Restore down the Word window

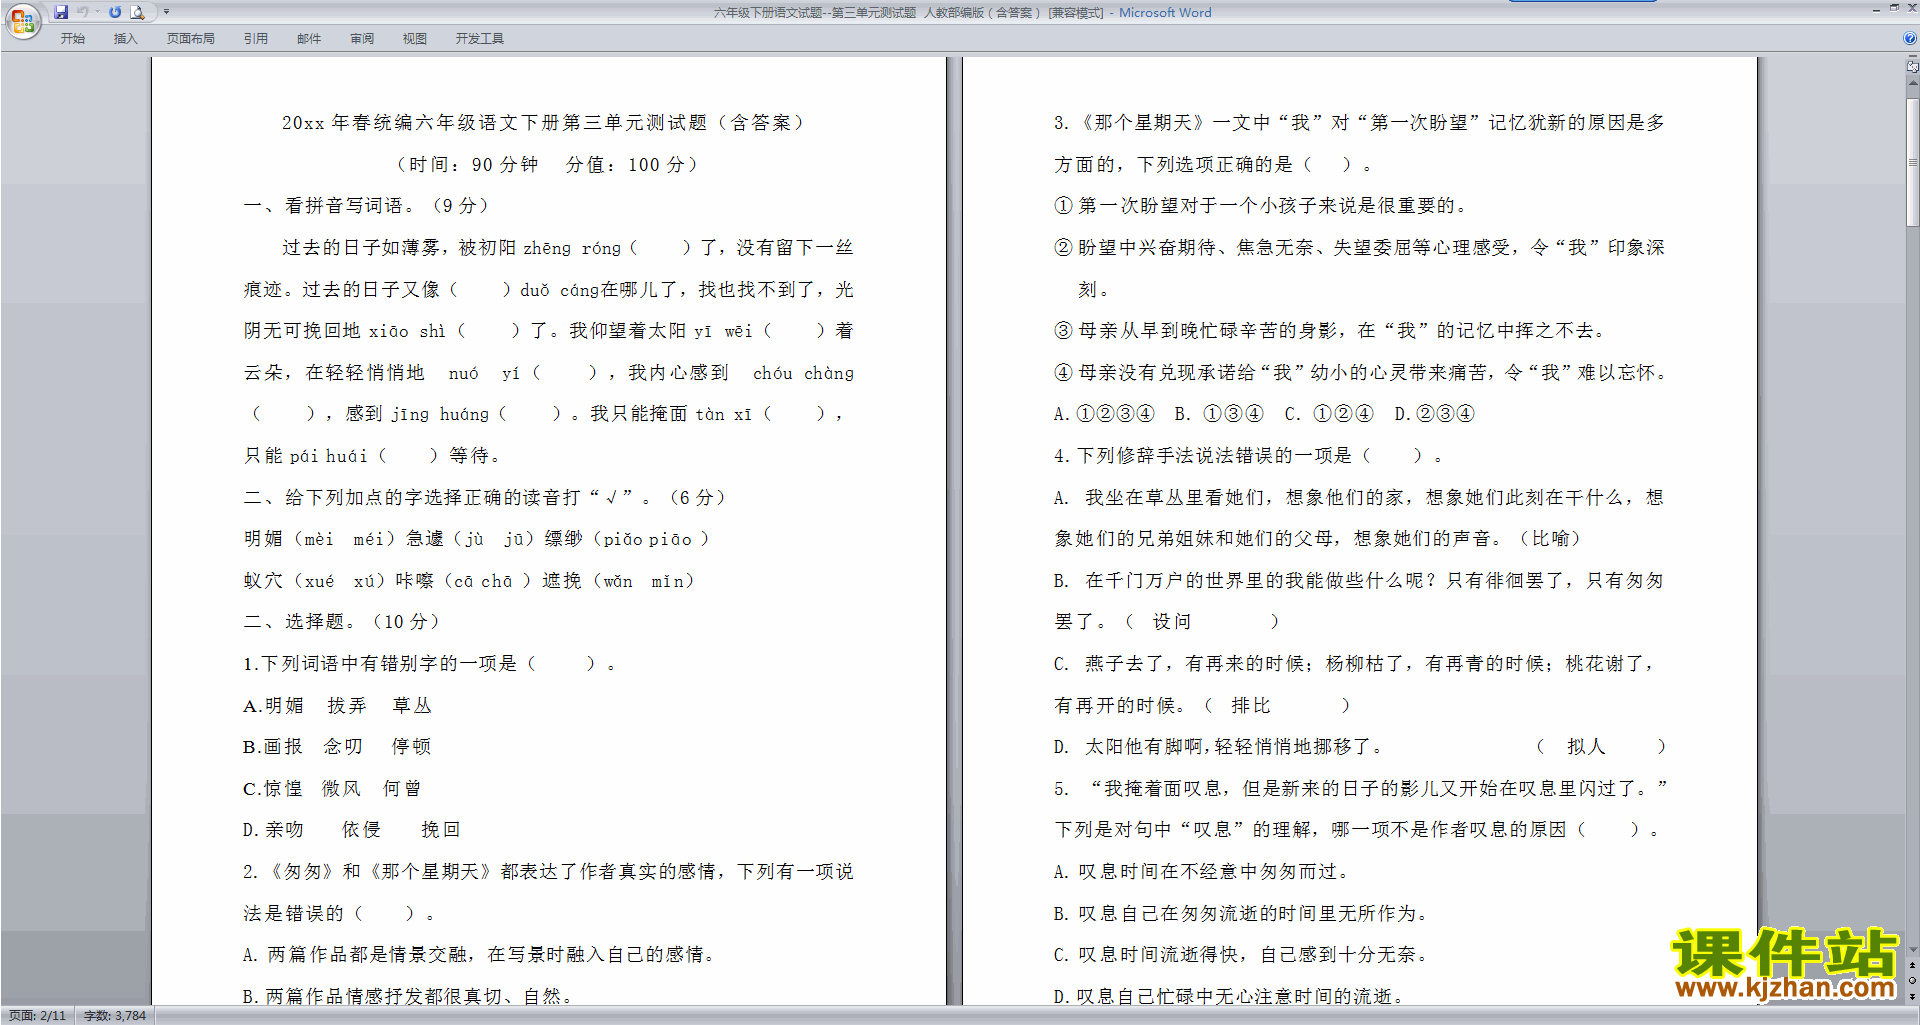coord(1894,8)
